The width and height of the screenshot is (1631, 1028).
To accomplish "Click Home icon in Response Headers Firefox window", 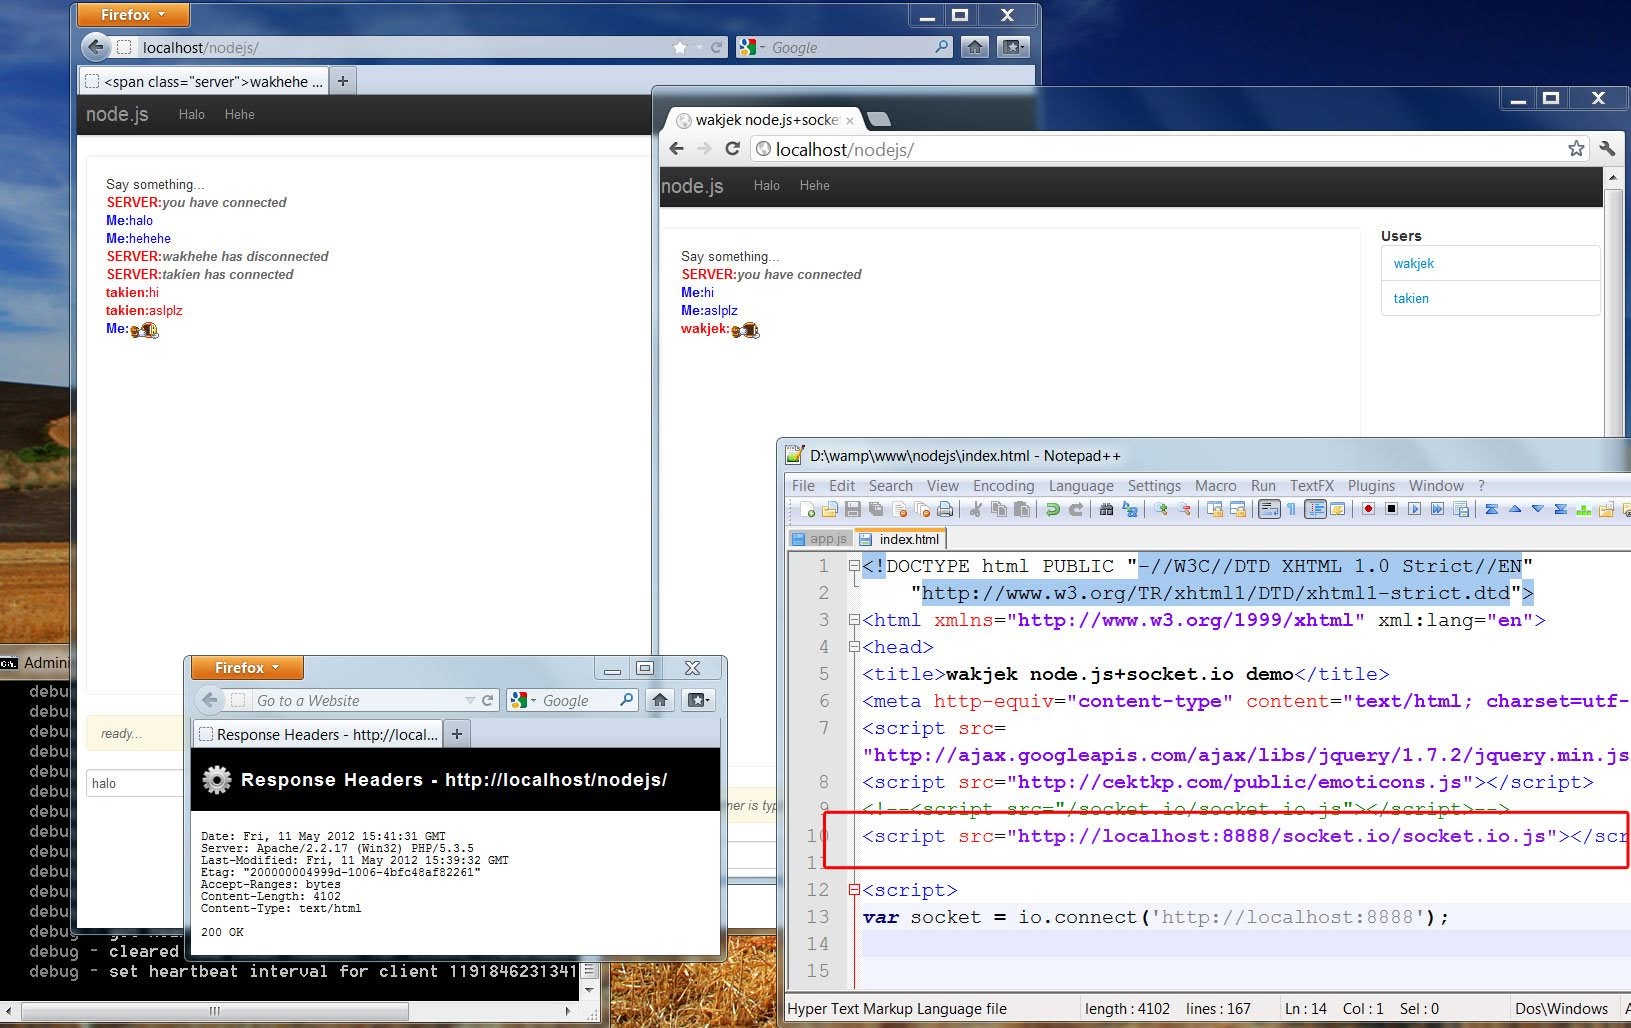I will (660, 700).
